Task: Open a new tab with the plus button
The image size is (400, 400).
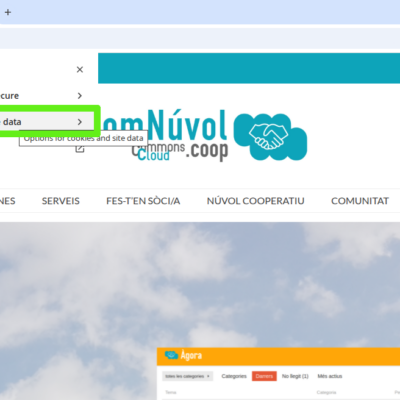Action: click(x=8, y=12)
